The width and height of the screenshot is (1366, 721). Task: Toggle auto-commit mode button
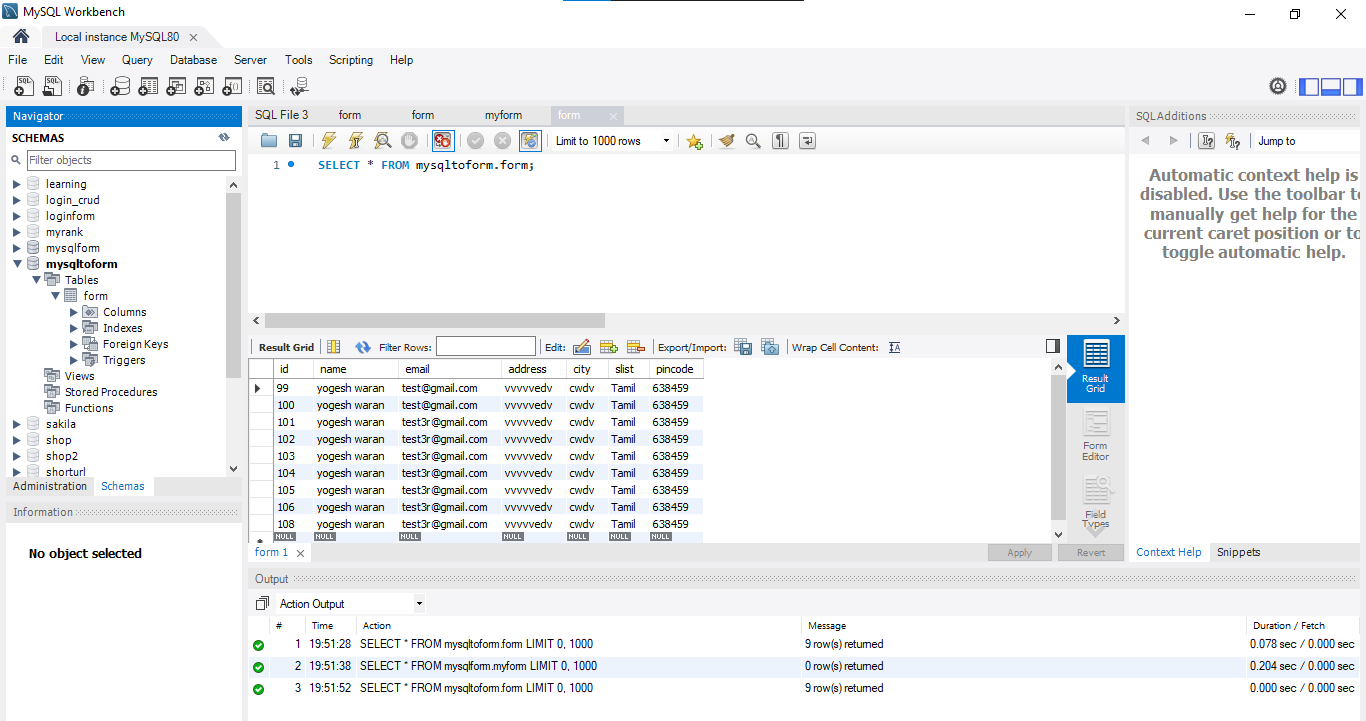point(530,141)
